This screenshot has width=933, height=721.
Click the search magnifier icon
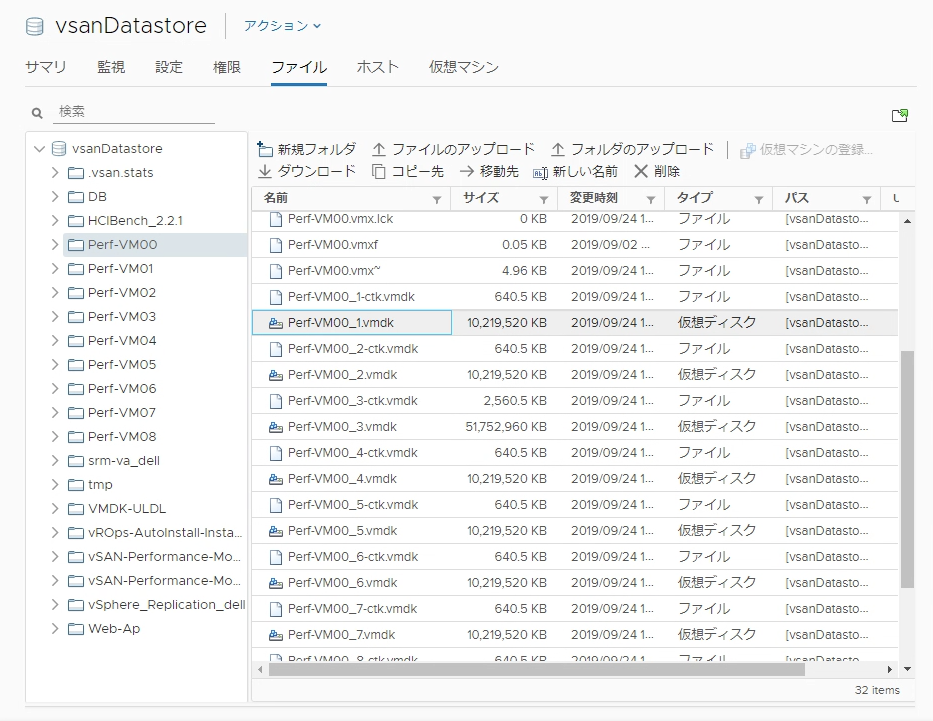click(x=37, y=112)
